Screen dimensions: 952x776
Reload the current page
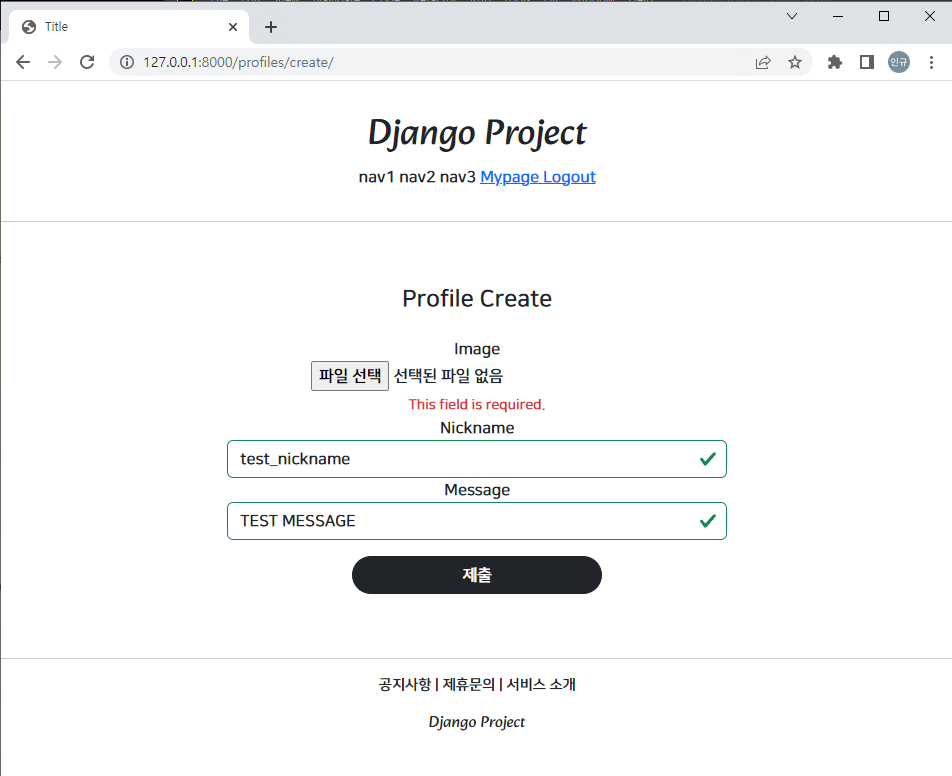87,62
